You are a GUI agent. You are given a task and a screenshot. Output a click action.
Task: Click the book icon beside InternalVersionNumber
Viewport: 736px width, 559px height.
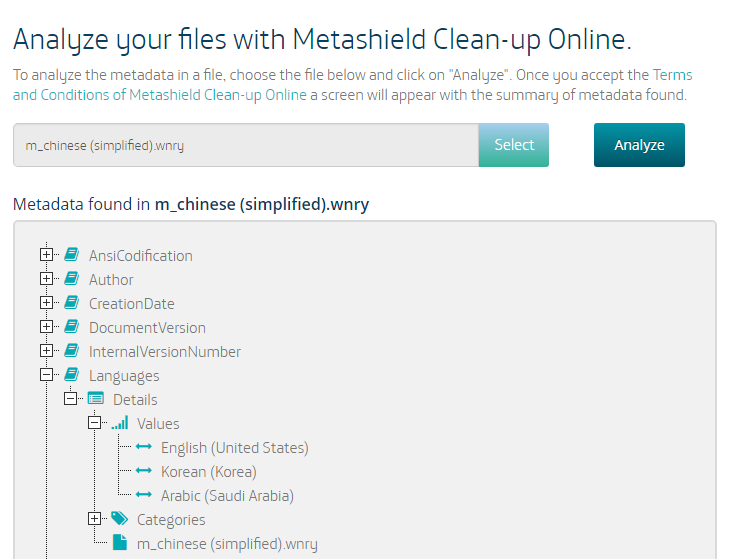(x=71, y=351)
